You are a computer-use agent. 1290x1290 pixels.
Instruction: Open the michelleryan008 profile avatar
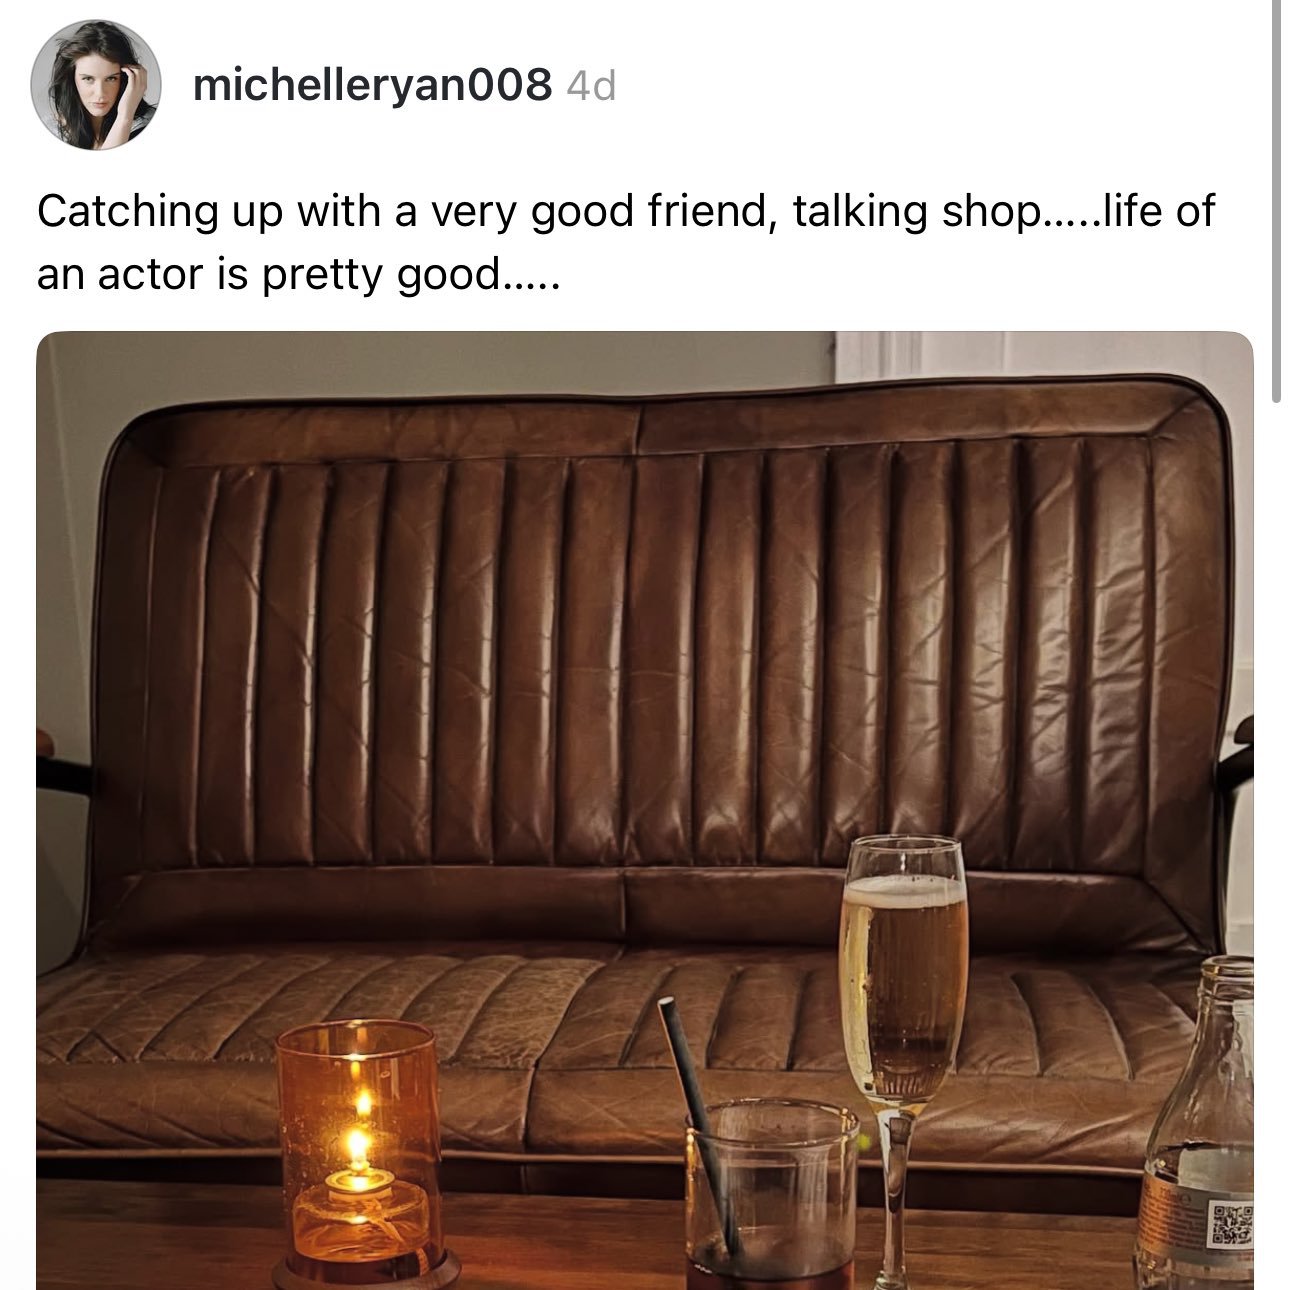[96, 85]
